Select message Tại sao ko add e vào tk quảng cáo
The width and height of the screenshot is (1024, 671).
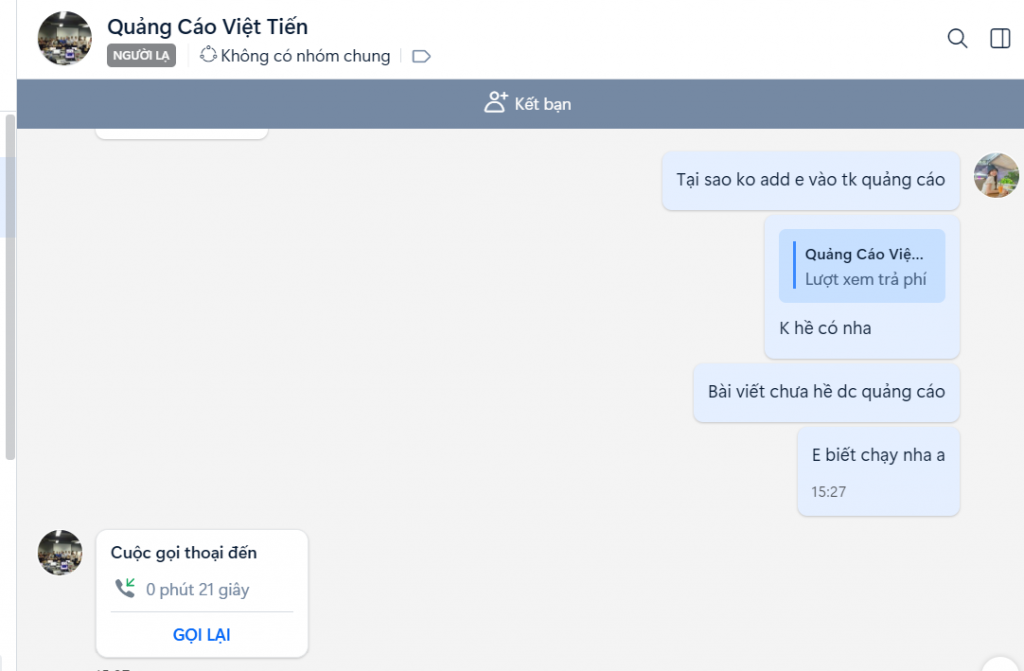coord(810,180)
